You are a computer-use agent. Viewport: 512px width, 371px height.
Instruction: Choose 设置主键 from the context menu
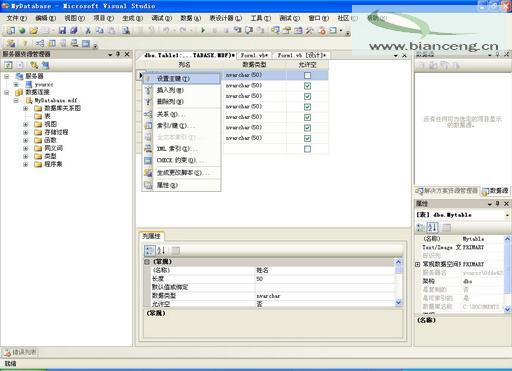click(x=182, y=79)
